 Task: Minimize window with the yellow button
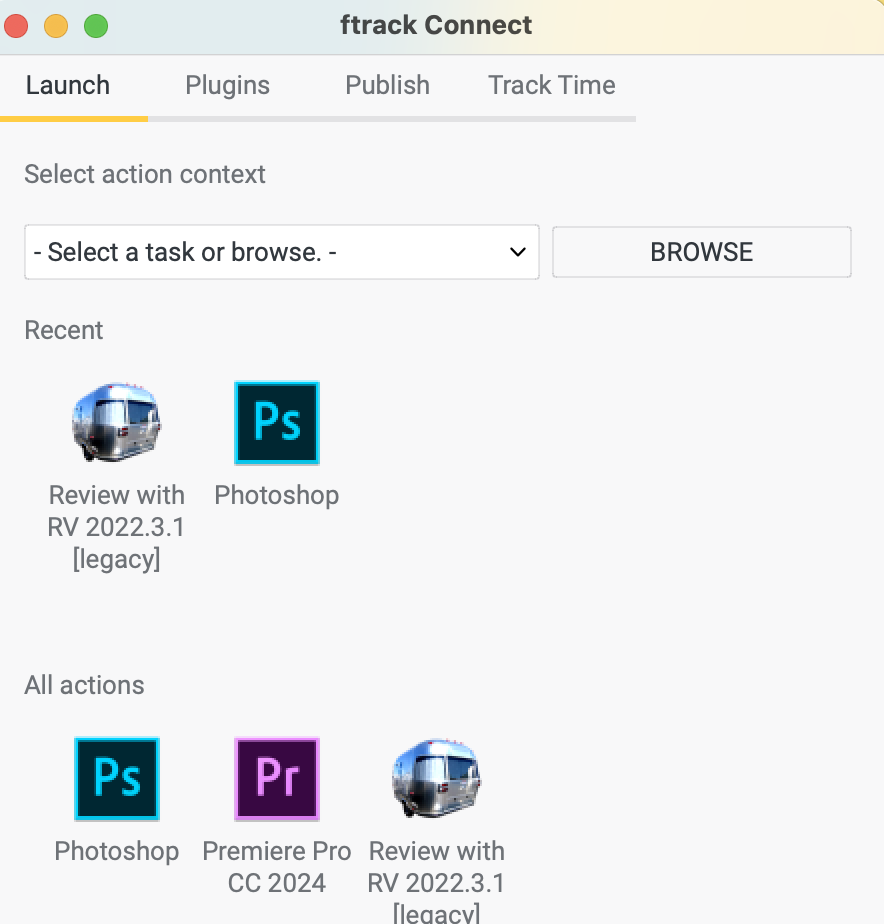coord(56,26)
